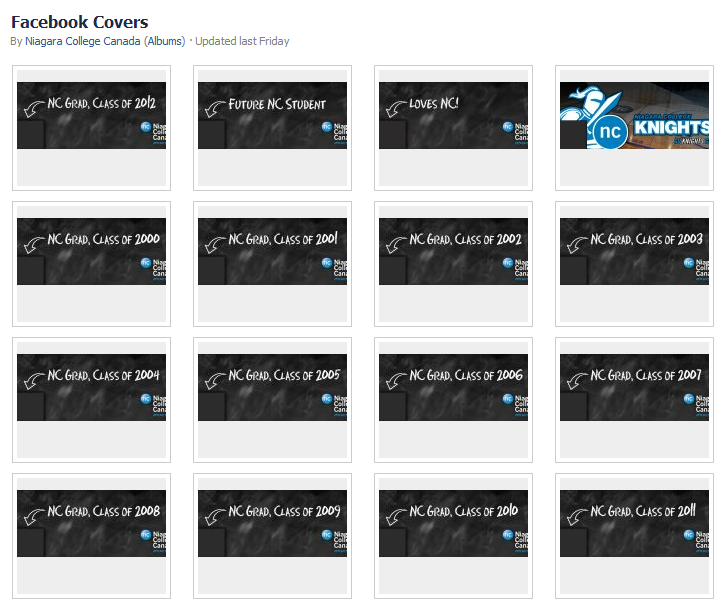Open the Future NC Student cover
Screen dimensions: 727x607
point(272,128)
